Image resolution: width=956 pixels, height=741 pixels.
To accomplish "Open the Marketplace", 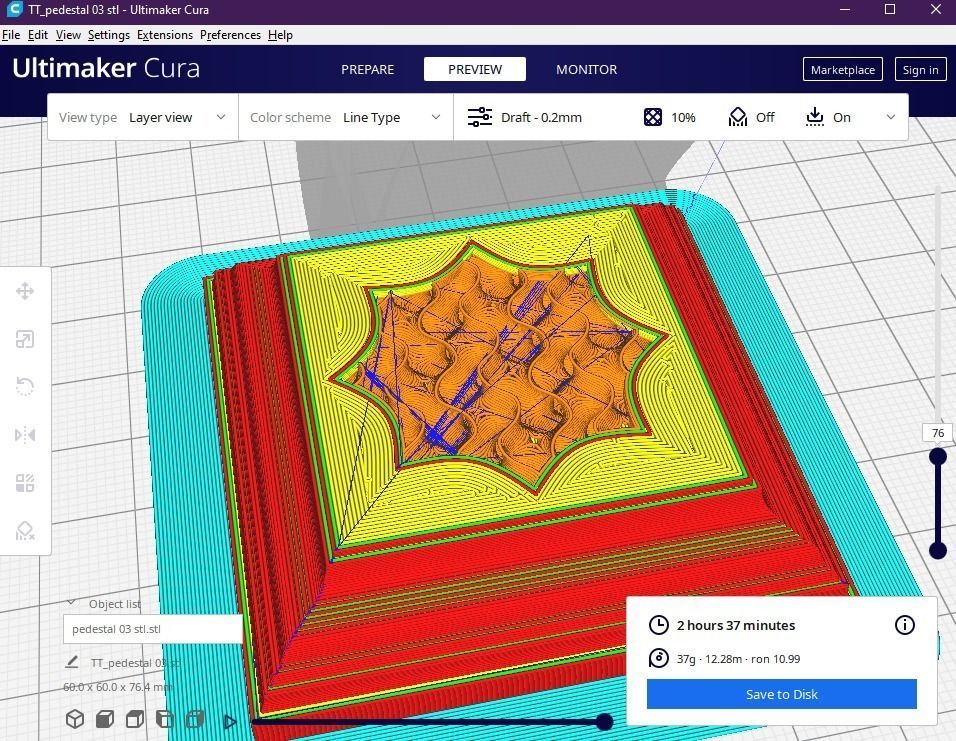I will [843, 70].
